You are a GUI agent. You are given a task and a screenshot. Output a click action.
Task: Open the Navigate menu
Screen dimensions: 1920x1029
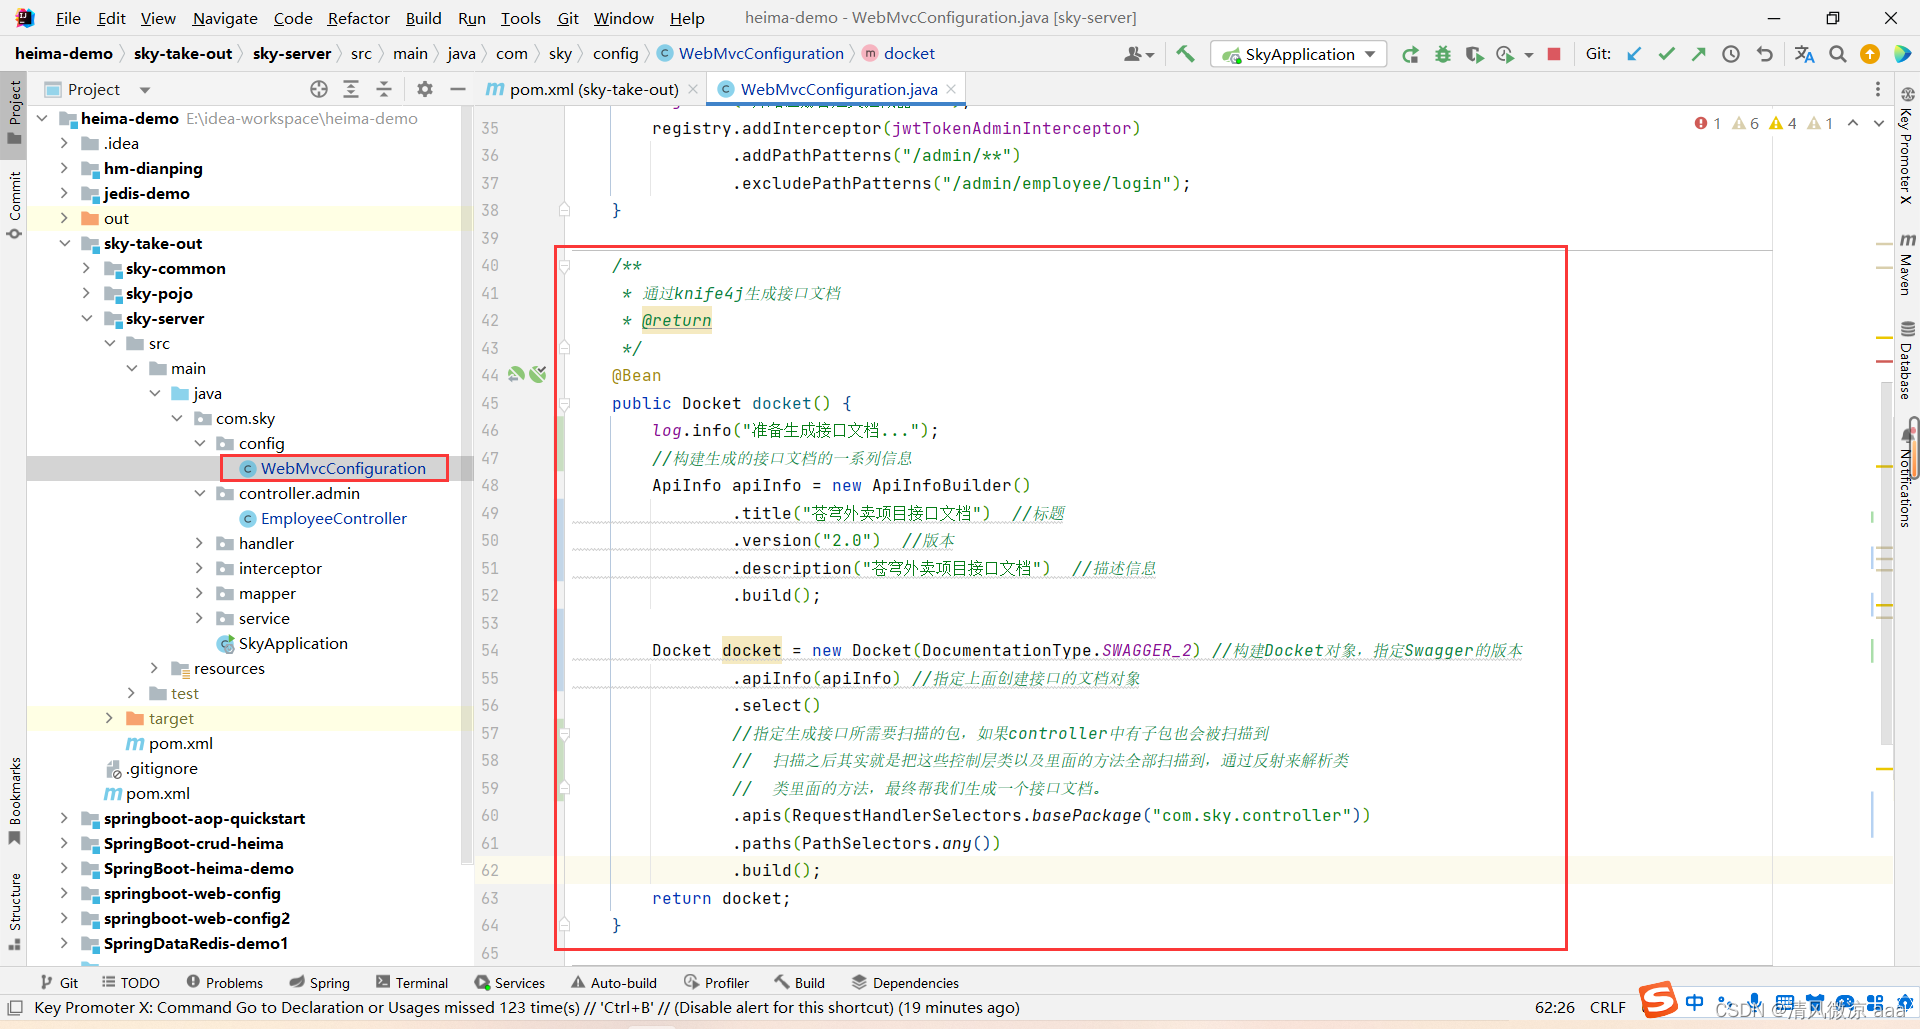coord(225,18)
